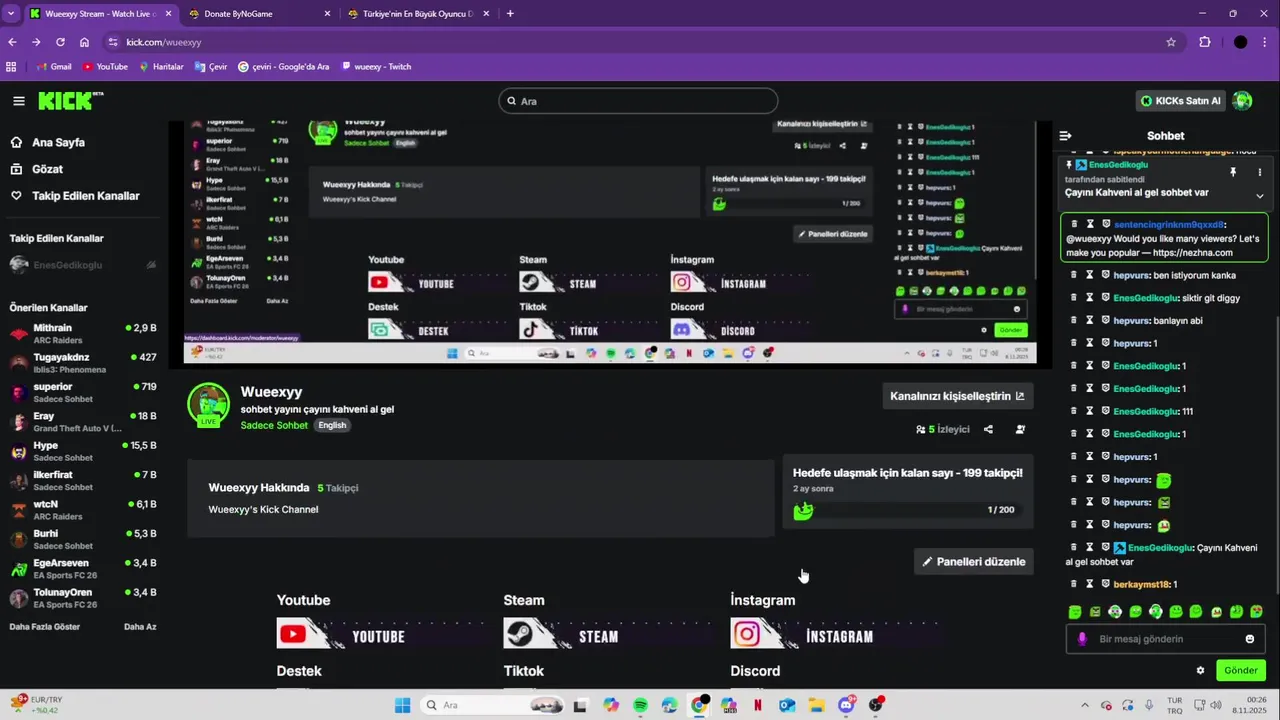Open Gmail bookmark
1280x720 pixels.
coord(54,67)
